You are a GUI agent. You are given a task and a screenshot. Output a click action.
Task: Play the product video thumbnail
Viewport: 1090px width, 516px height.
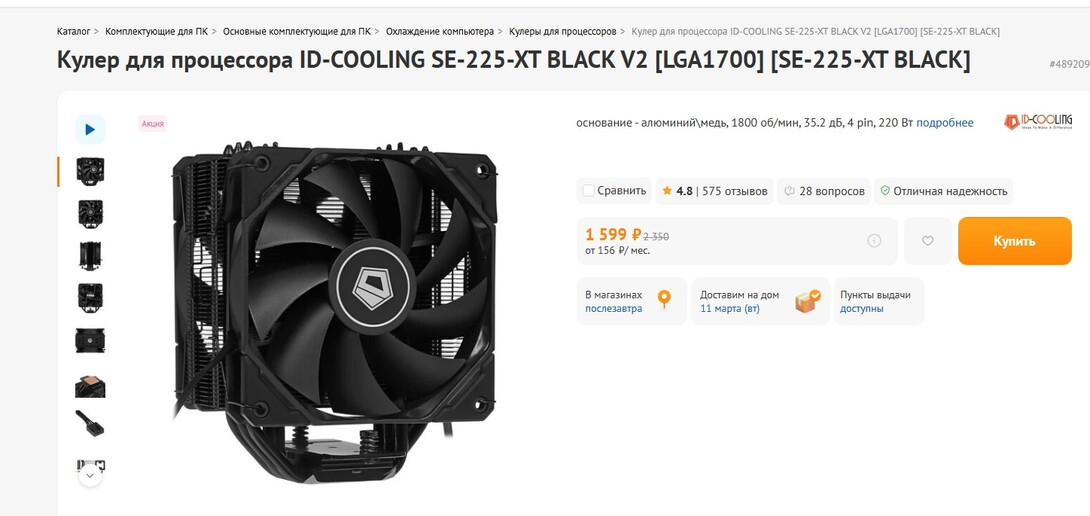click(x=90, y=129)
